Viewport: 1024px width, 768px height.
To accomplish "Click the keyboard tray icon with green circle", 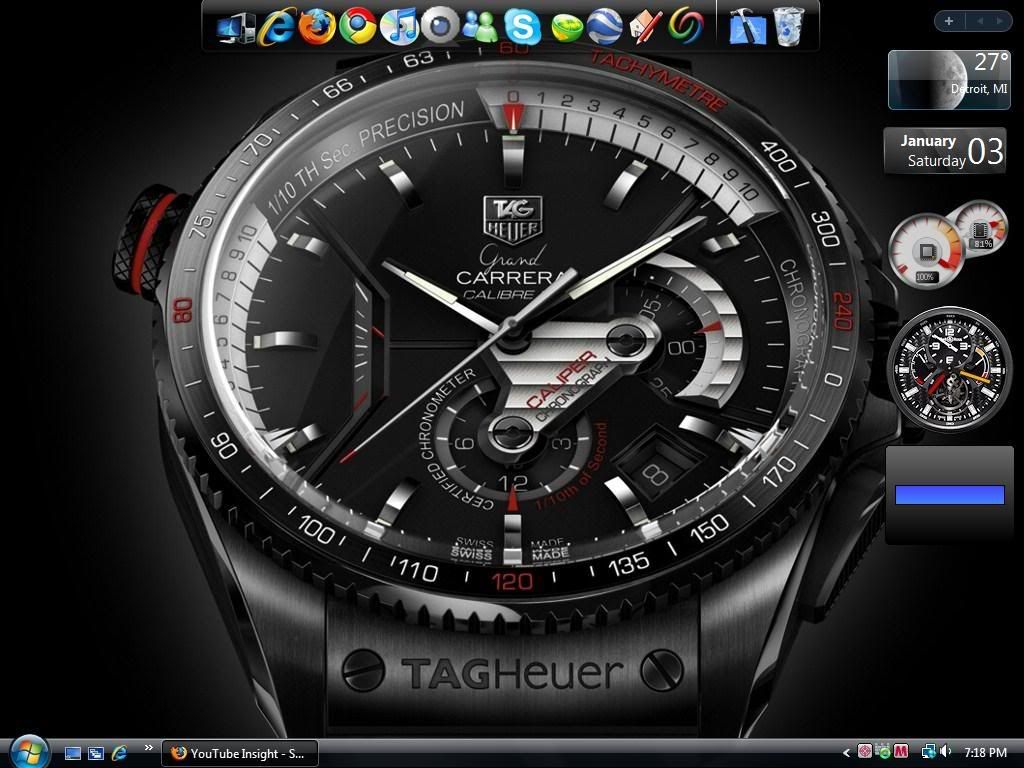I will point(883,752).
